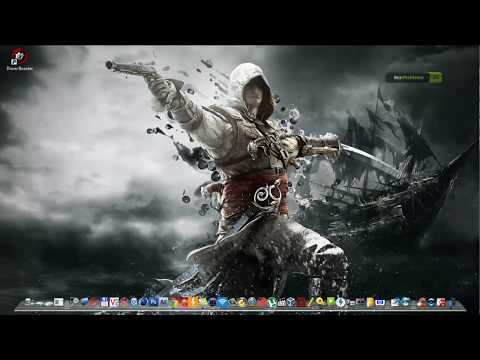Screen dimensions: 480x360
Task: Open the bright green square icon in the dock
Action: (x=331, y=302)
